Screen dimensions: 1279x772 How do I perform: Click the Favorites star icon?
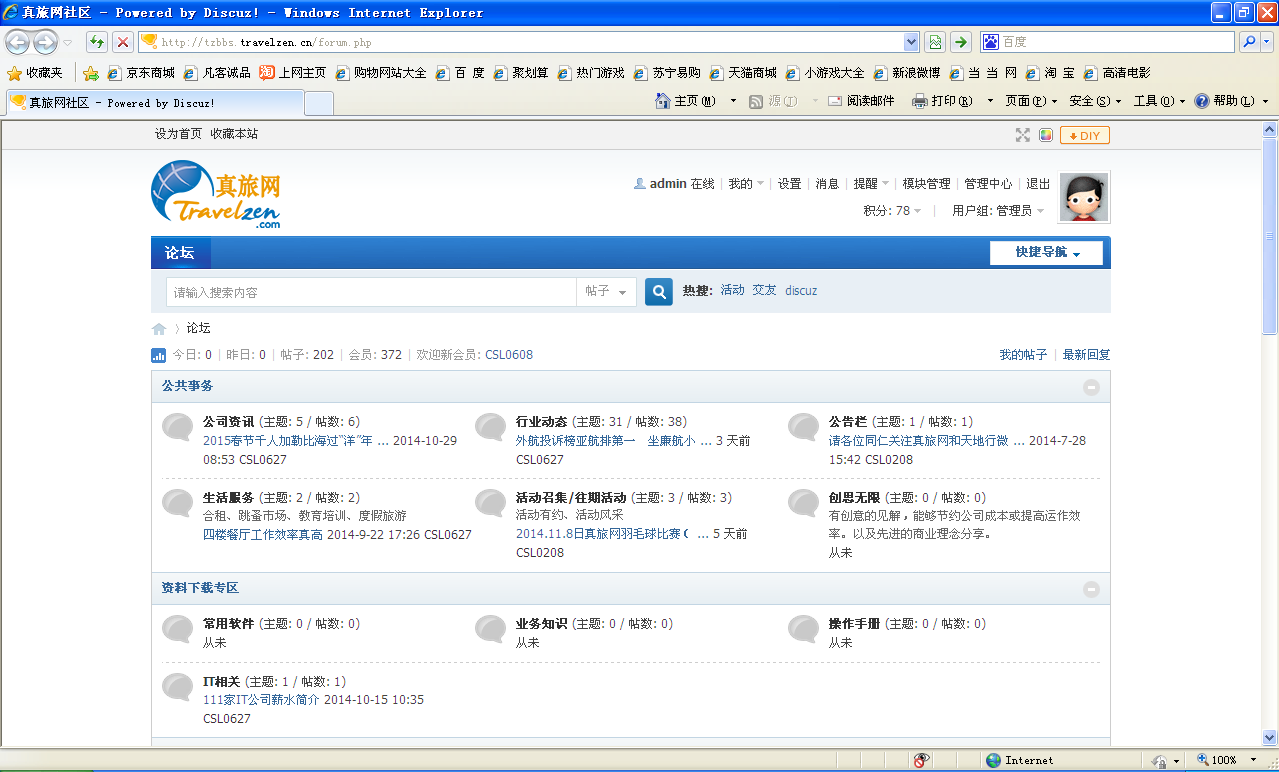(x=14, y=73)
